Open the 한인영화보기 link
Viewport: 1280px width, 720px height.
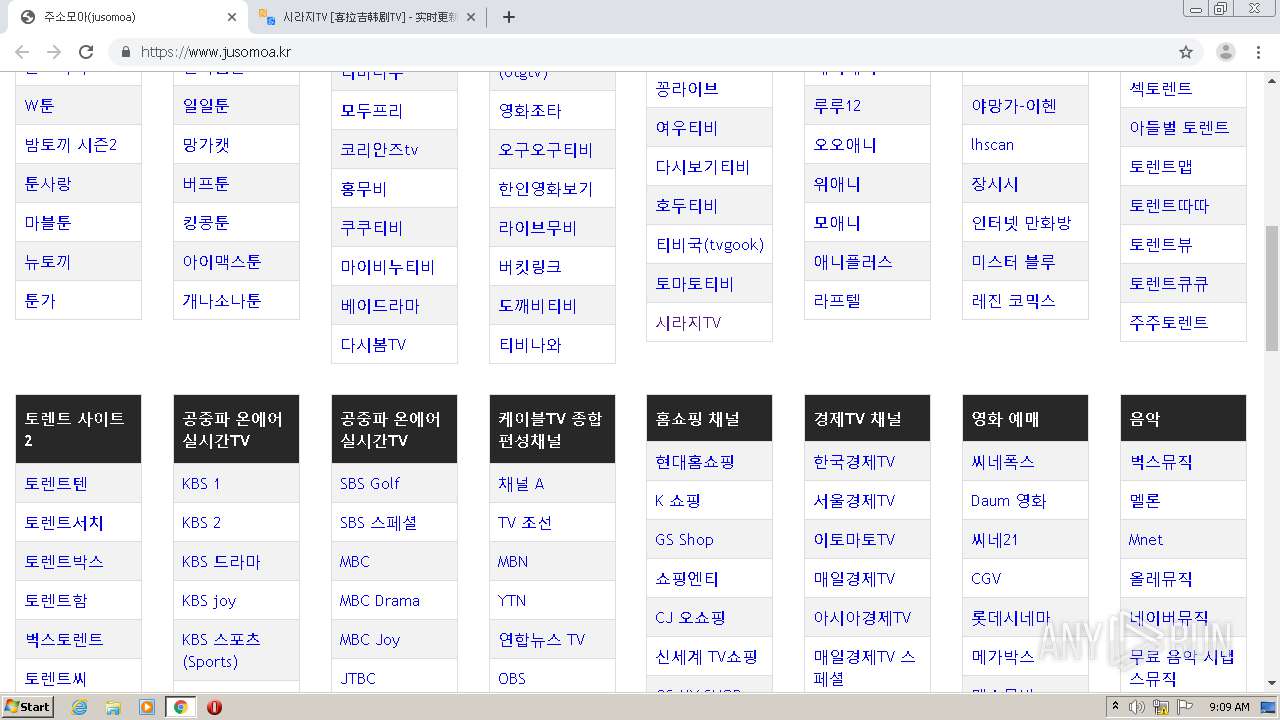click(546, 188)
